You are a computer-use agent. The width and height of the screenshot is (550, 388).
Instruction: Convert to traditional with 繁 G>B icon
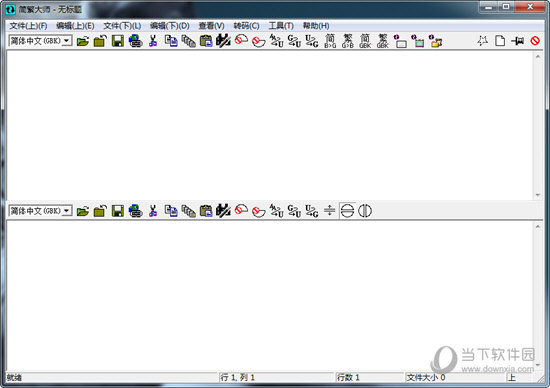click(348, 41)
